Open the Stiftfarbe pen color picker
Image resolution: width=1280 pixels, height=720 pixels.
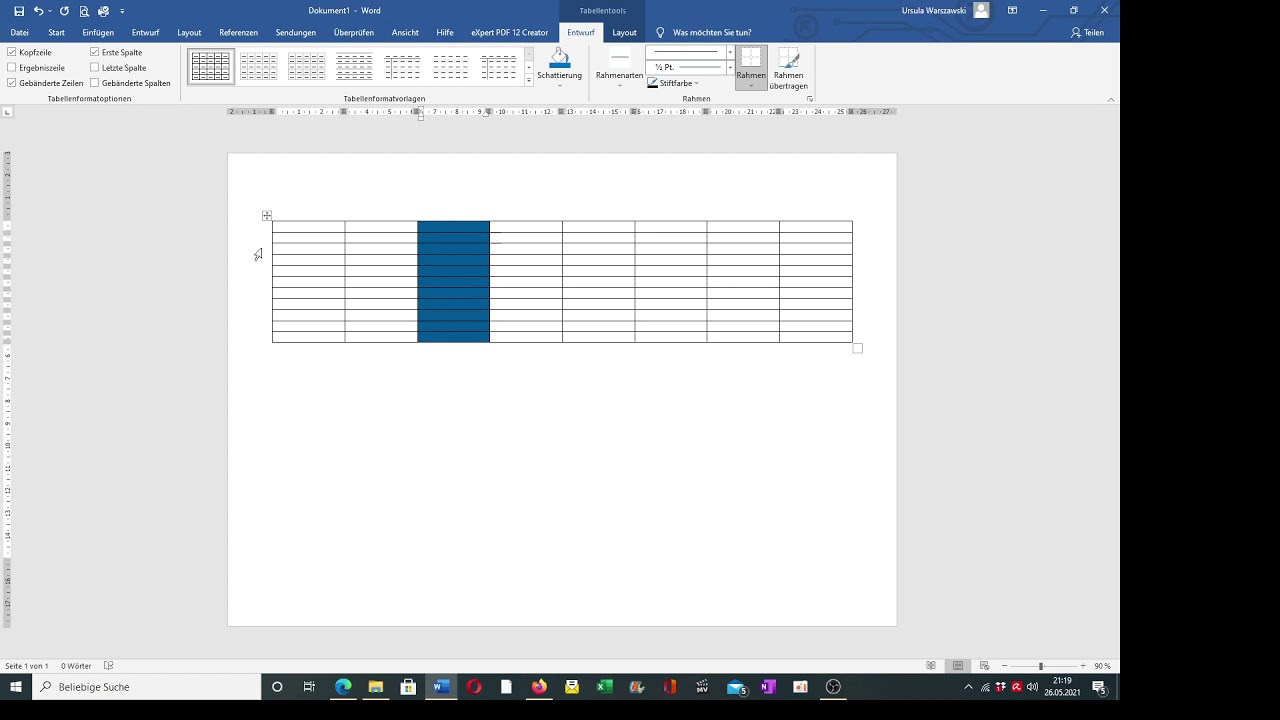point(673,83)
